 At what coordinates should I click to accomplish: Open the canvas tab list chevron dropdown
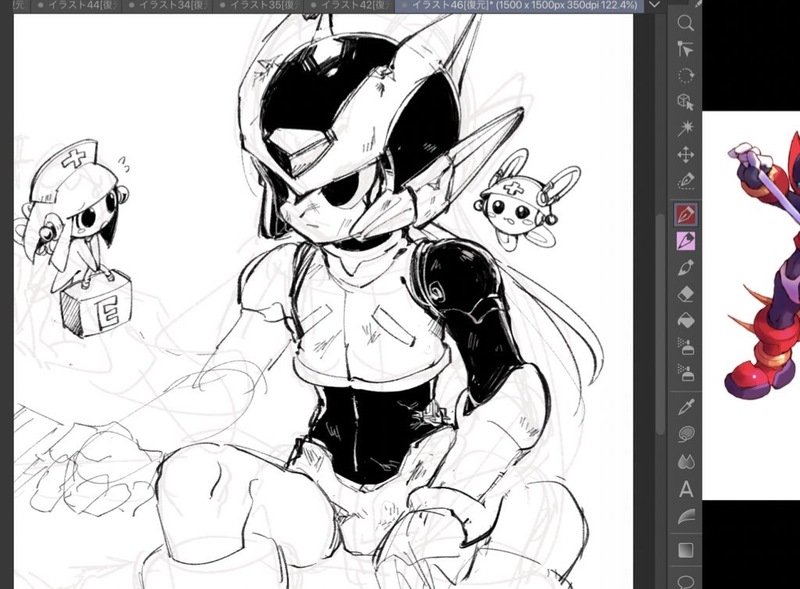(x=654, y=6)
